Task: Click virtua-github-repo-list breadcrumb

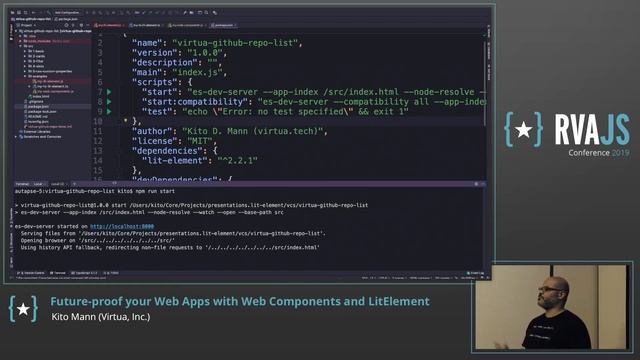Action: (31, 19)
